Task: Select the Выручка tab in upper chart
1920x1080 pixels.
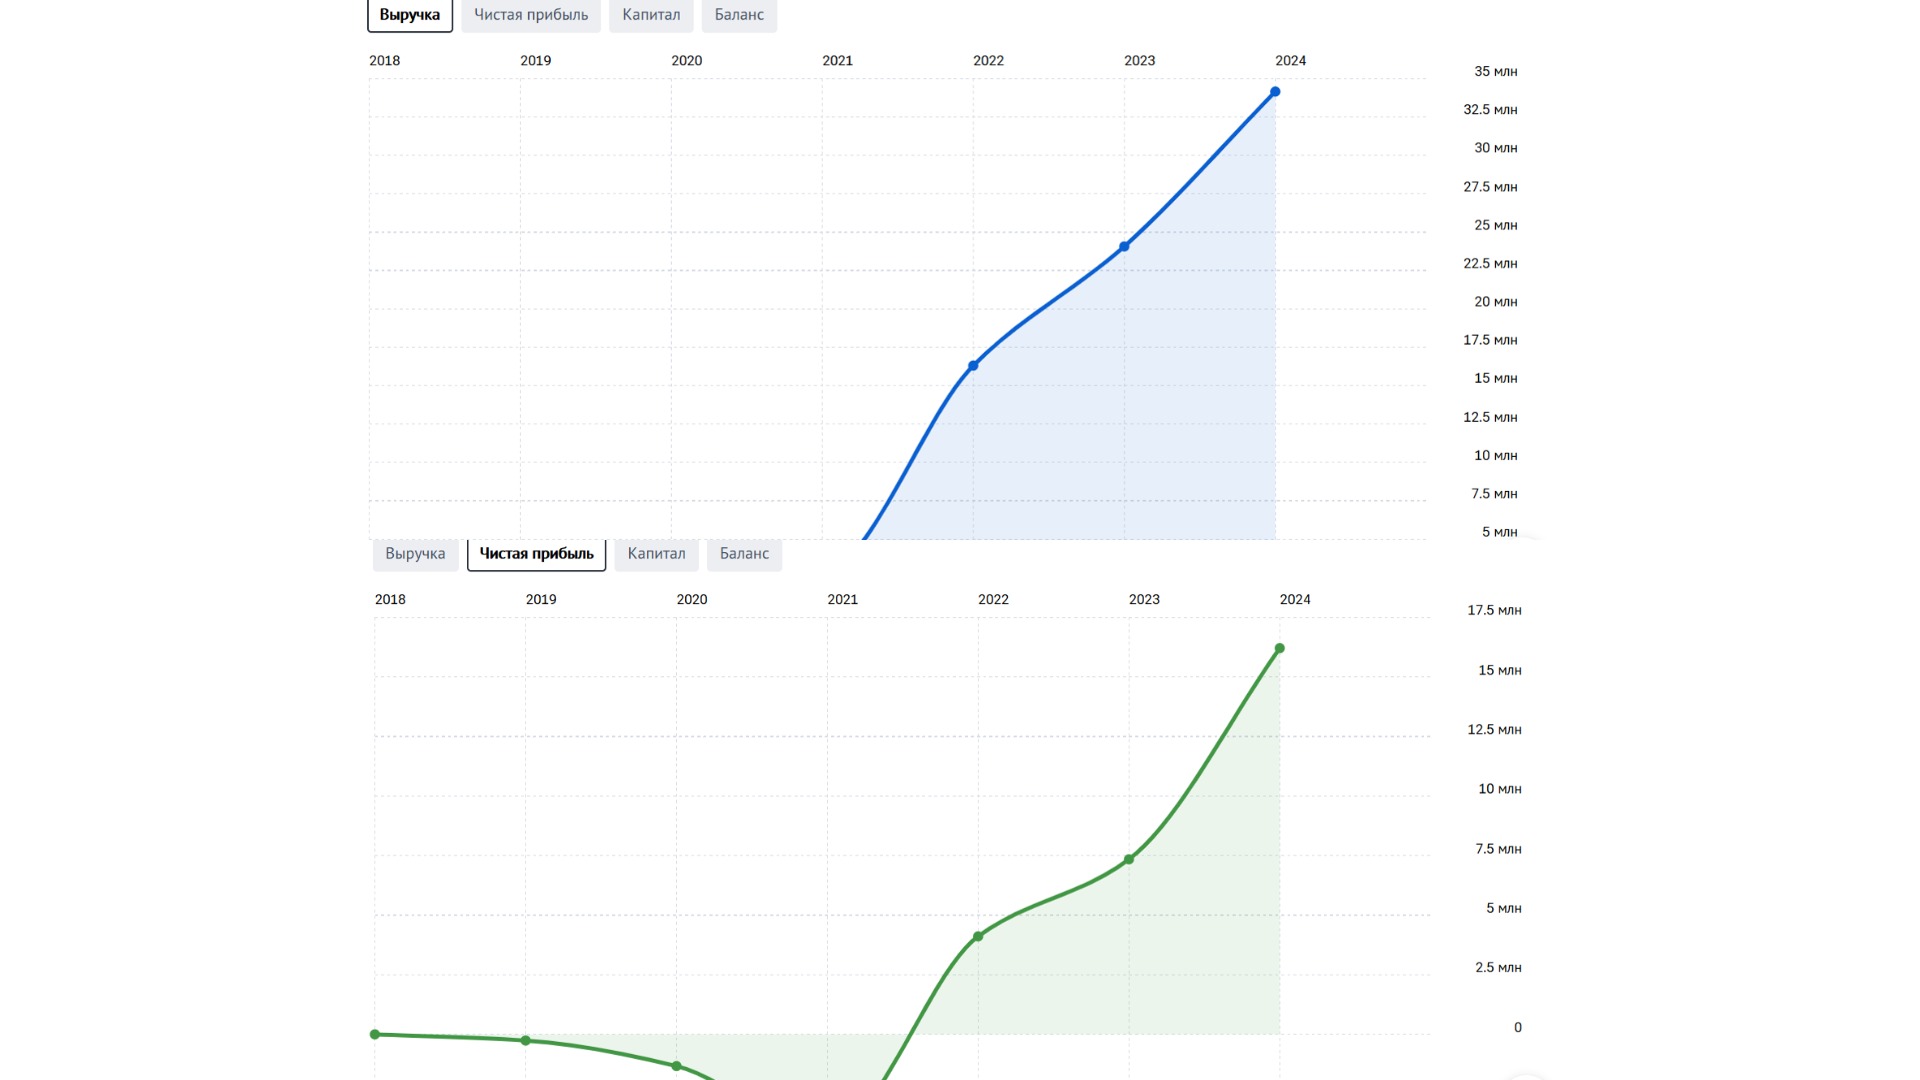Action: tap(409, 15)
